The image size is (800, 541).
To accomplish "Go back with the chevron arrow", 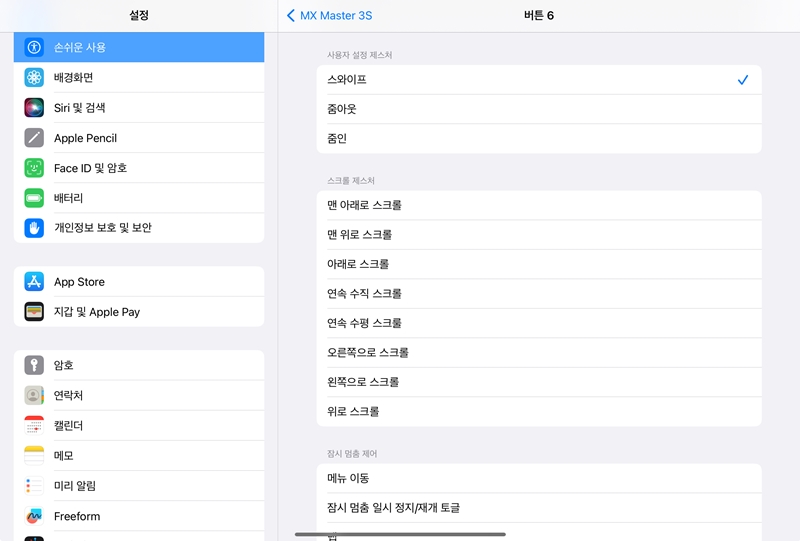I will 291,15.
